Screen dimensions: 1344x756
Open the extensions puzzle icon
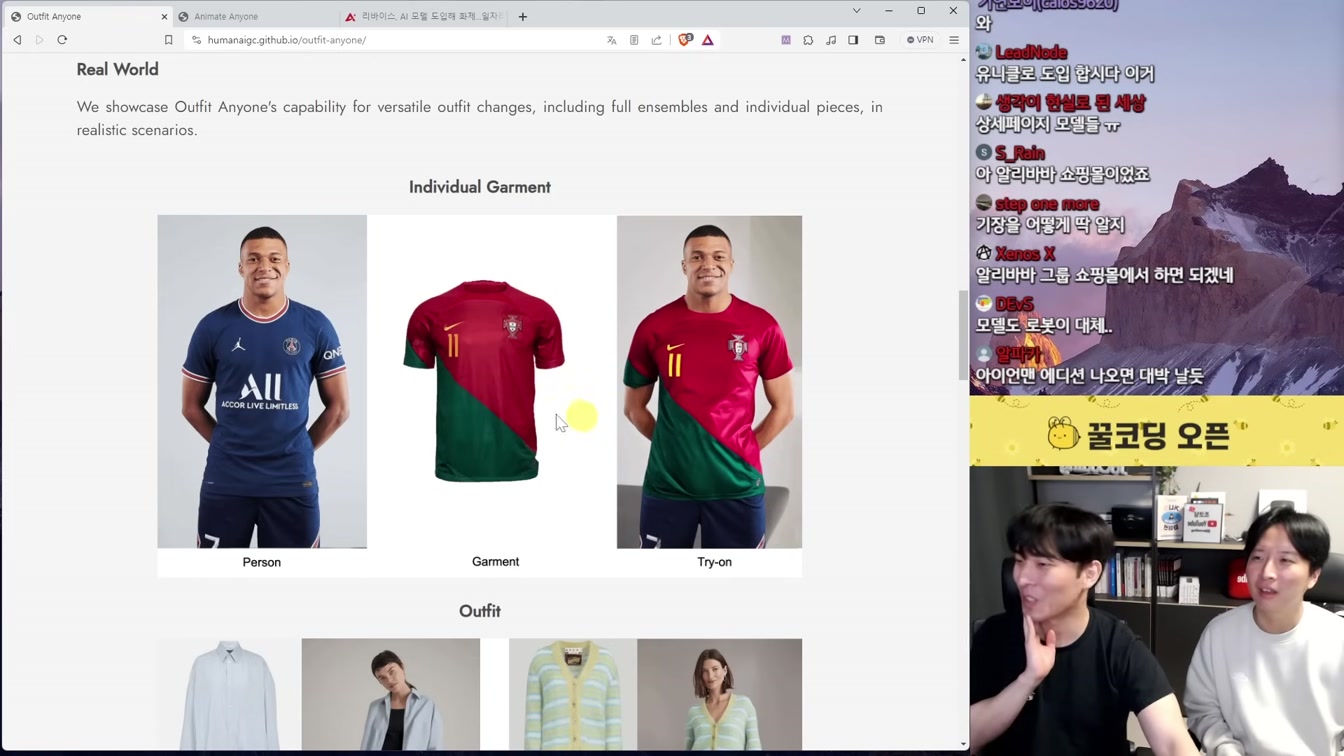pos(808,40)
